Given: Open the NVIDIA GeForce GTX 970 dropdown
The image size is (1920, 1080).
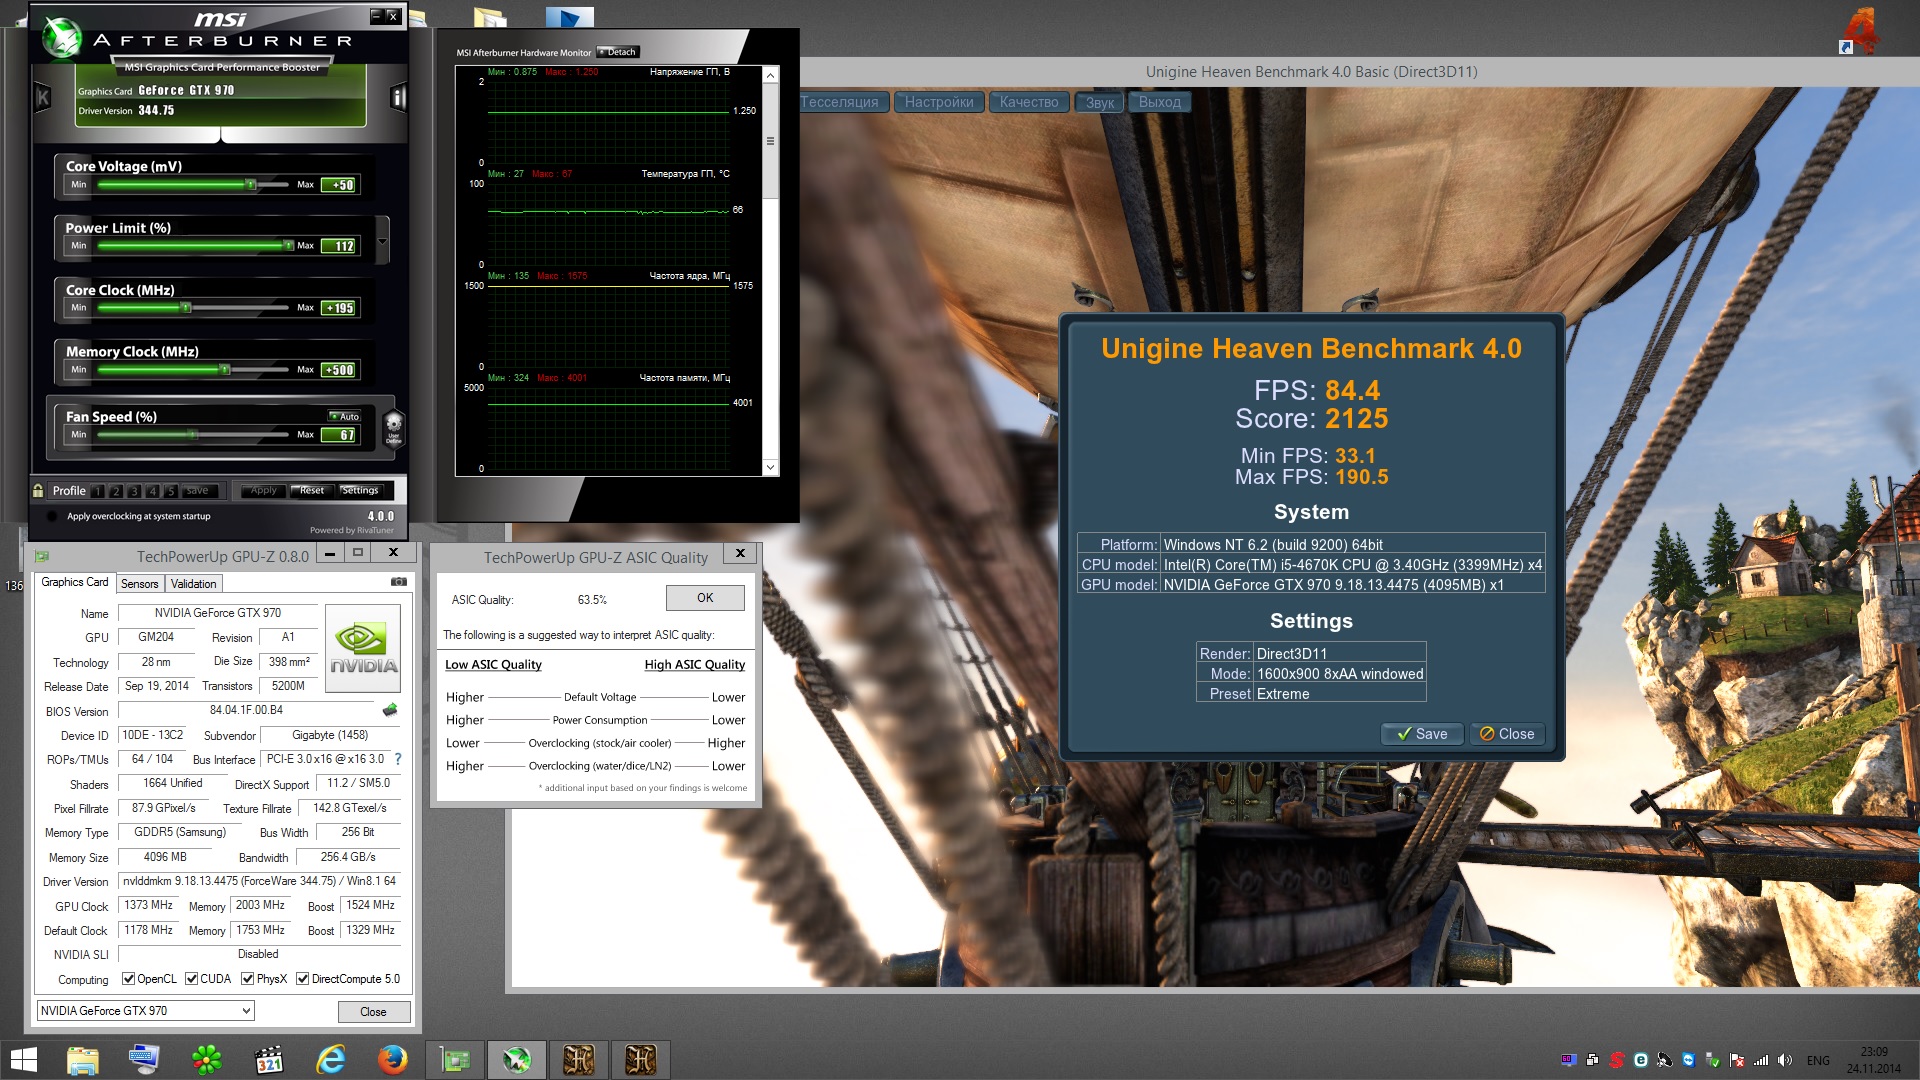Looking at the screenshot, I should click(146, 1011).
